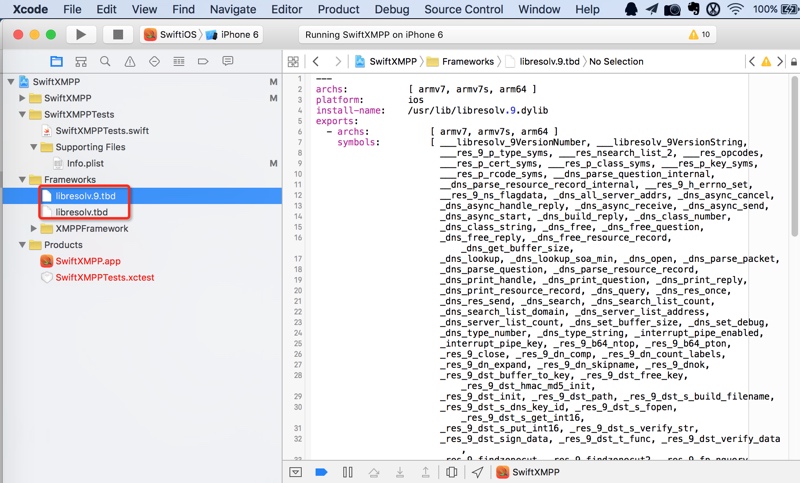Open the Symbol navigator icon
This screenshot has height=483, width=800.
[81, 62]
